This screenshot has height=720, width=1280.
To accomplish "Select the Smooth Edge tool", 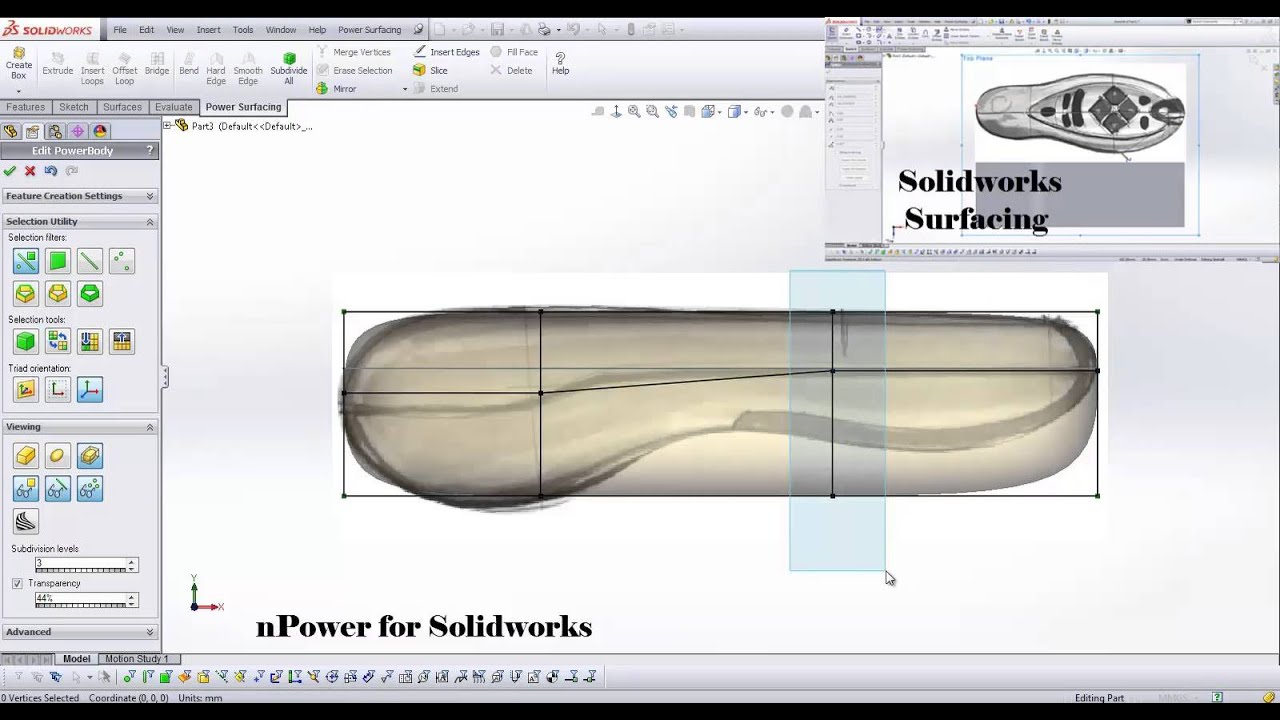I will [x=248, y=68].
